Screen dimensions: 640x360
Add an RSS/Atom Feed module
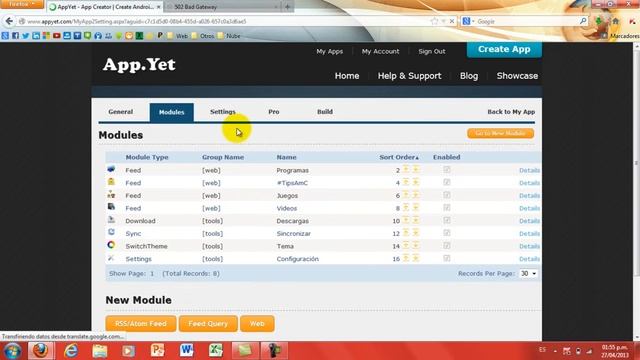pos(141,324)
